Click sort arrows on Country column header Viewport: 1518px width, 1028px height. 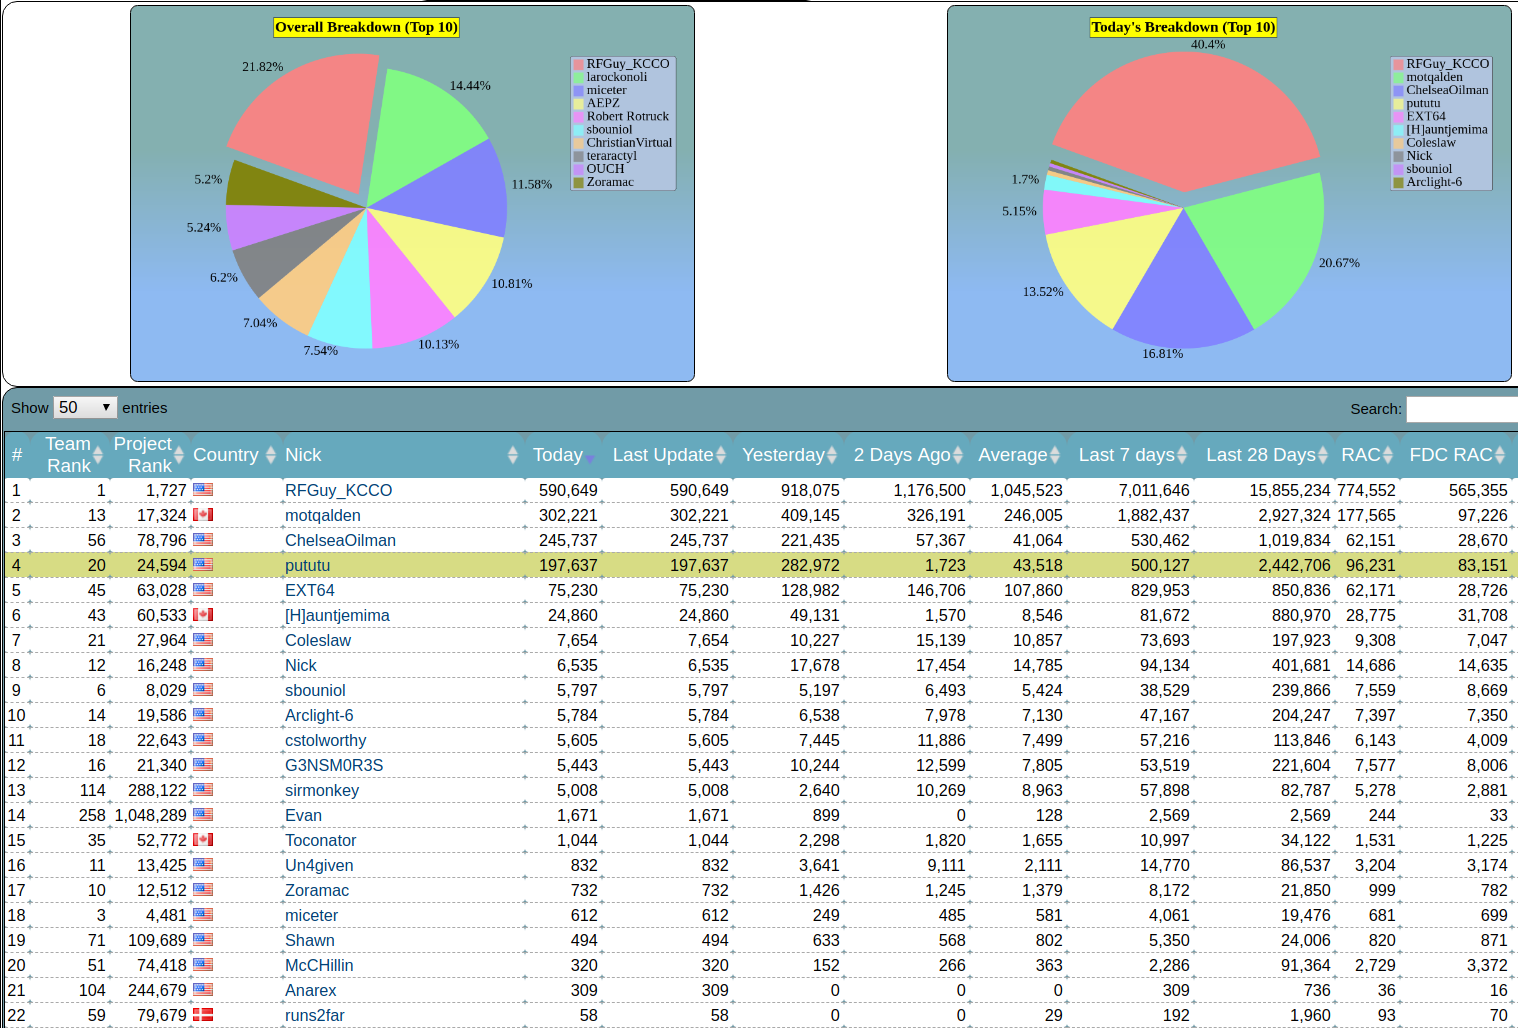pyautogui.click(x=270, y=455)
